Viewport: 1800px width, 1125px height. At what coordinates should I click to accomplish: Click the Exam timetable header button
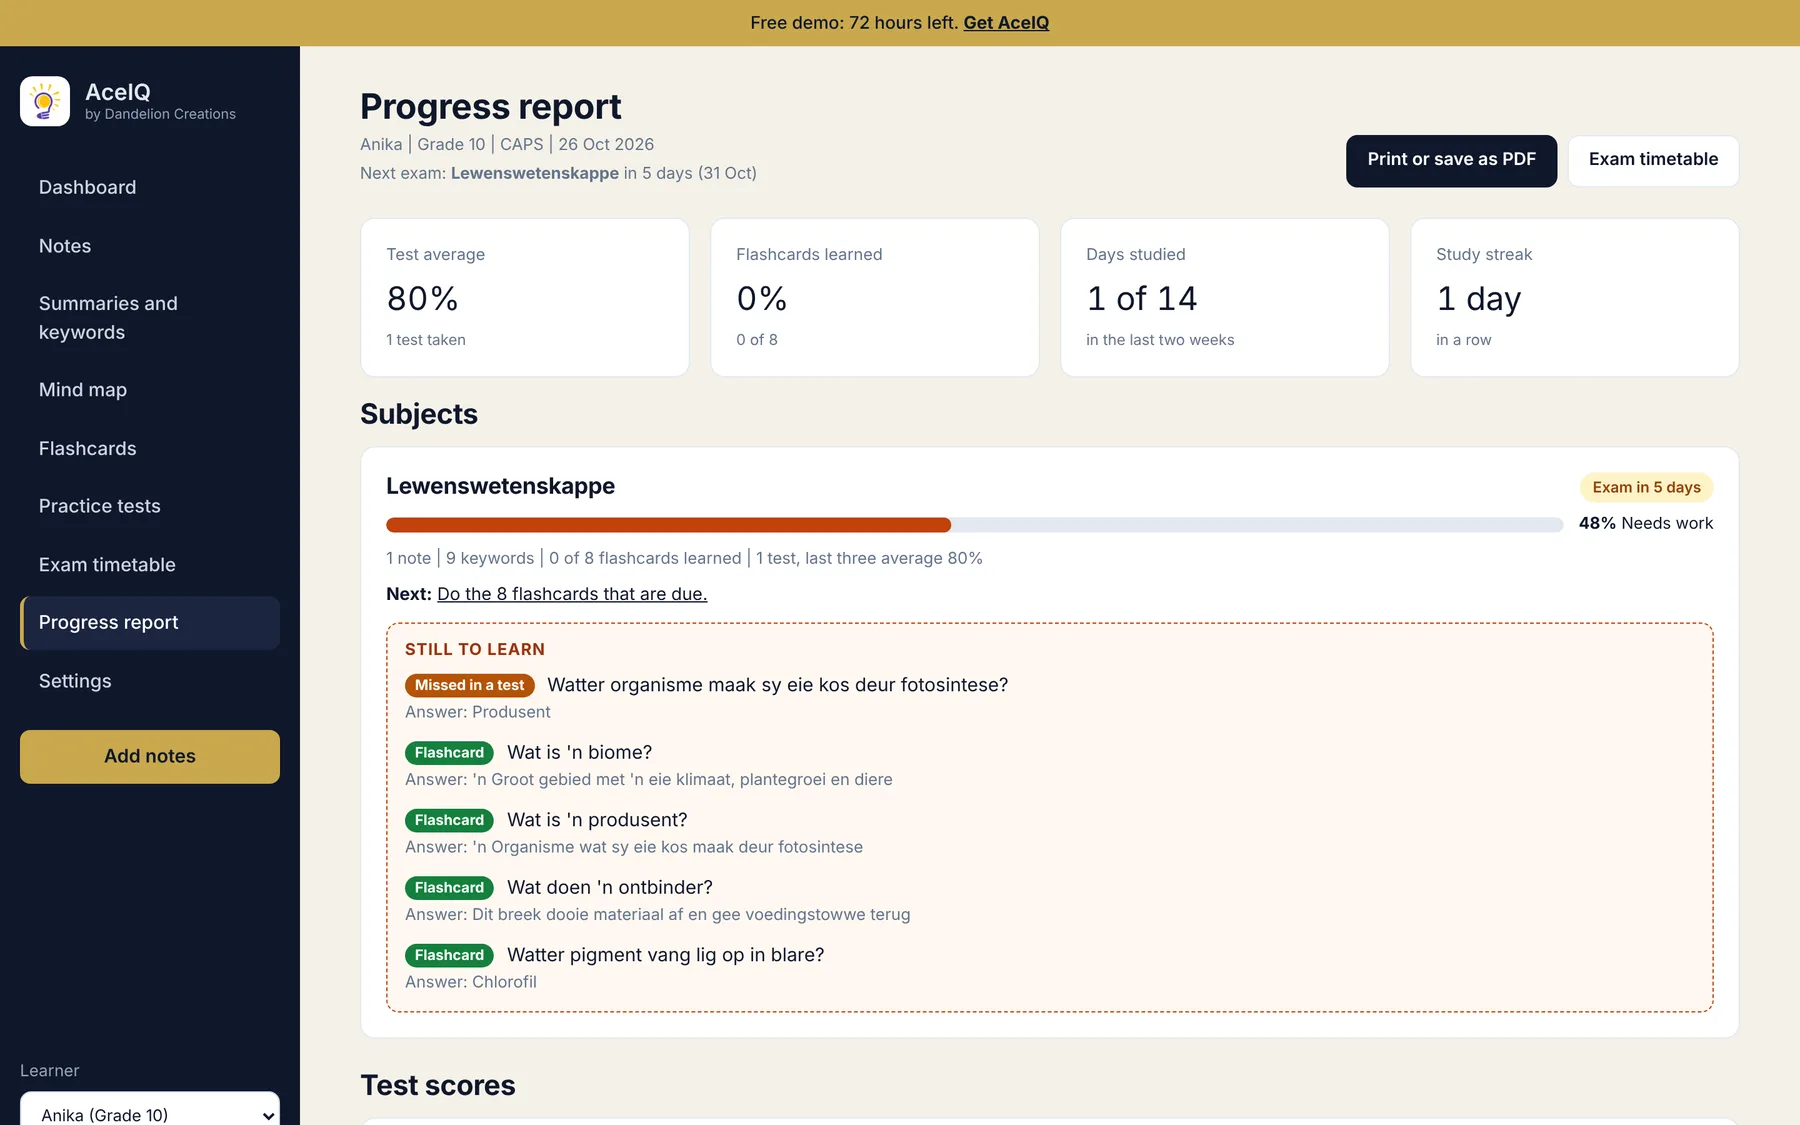[1653, 160]
